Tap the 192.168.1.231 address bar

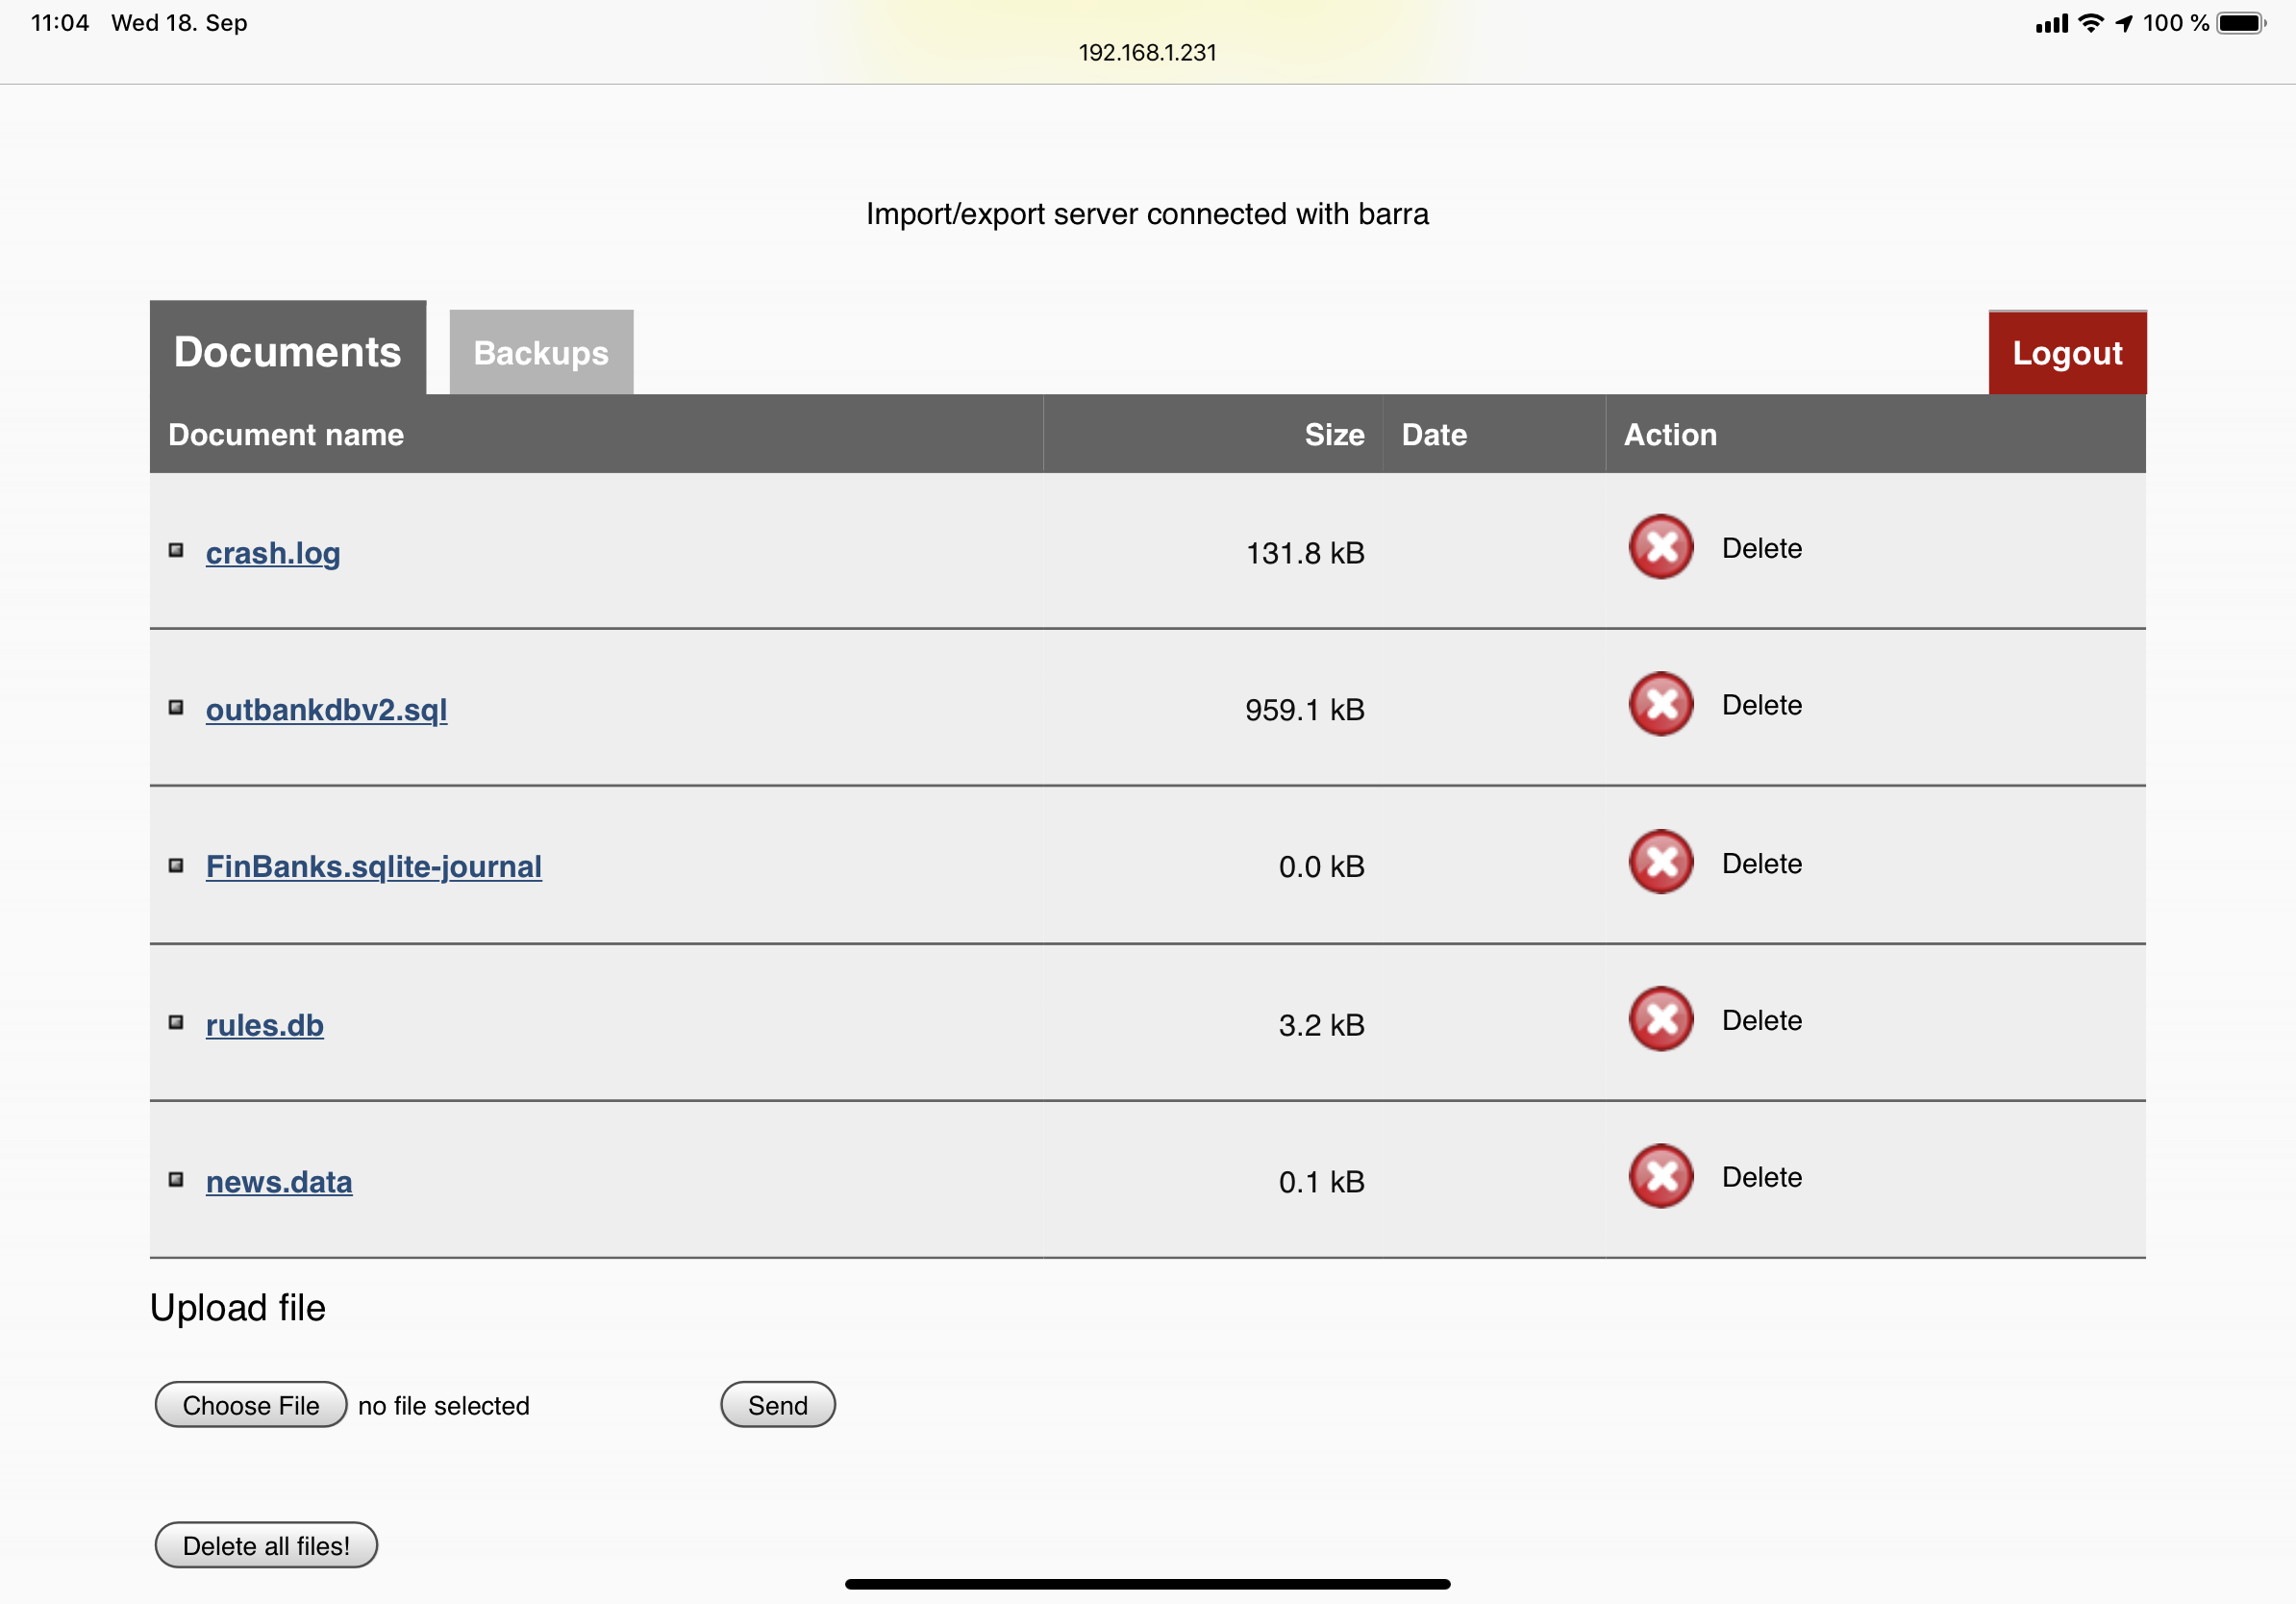point(1147,52)
